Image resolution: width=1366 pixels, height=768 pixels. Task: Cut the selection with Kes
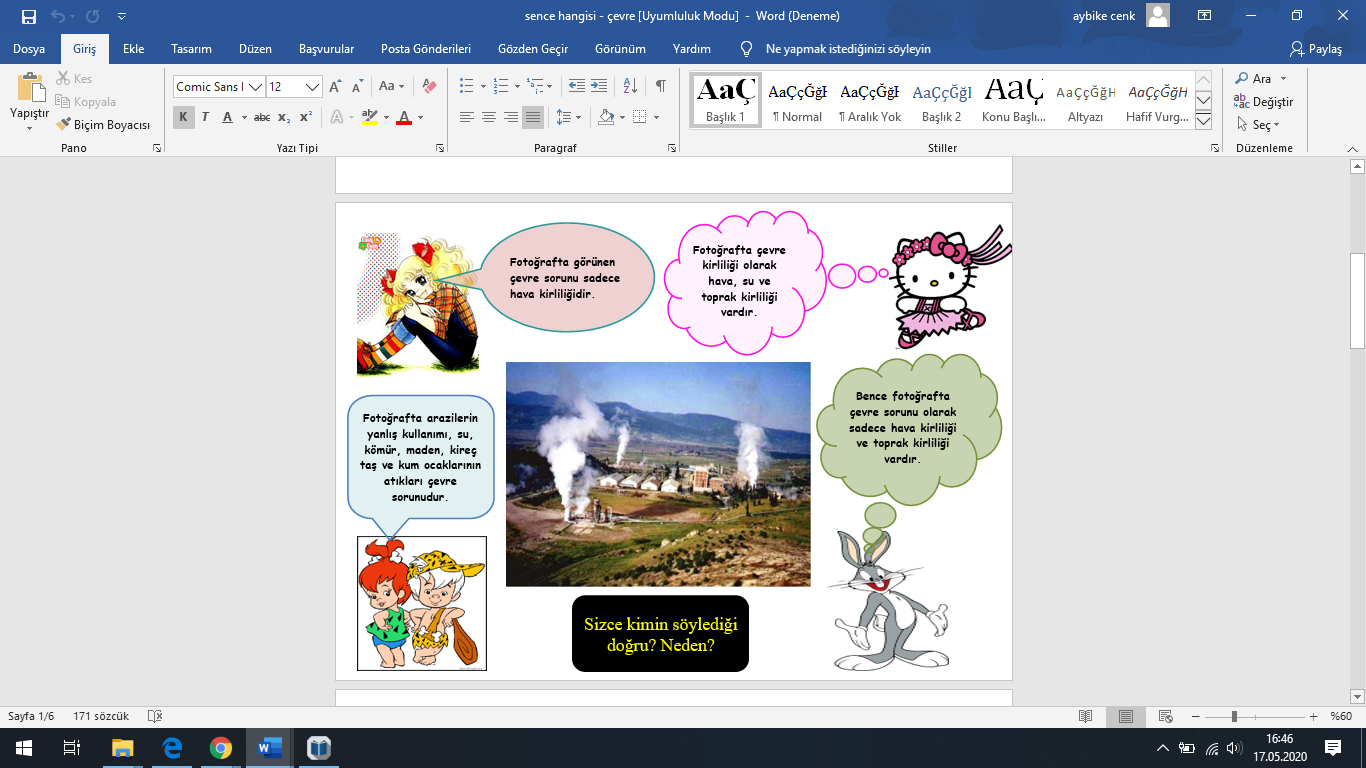tap(74, 79)
